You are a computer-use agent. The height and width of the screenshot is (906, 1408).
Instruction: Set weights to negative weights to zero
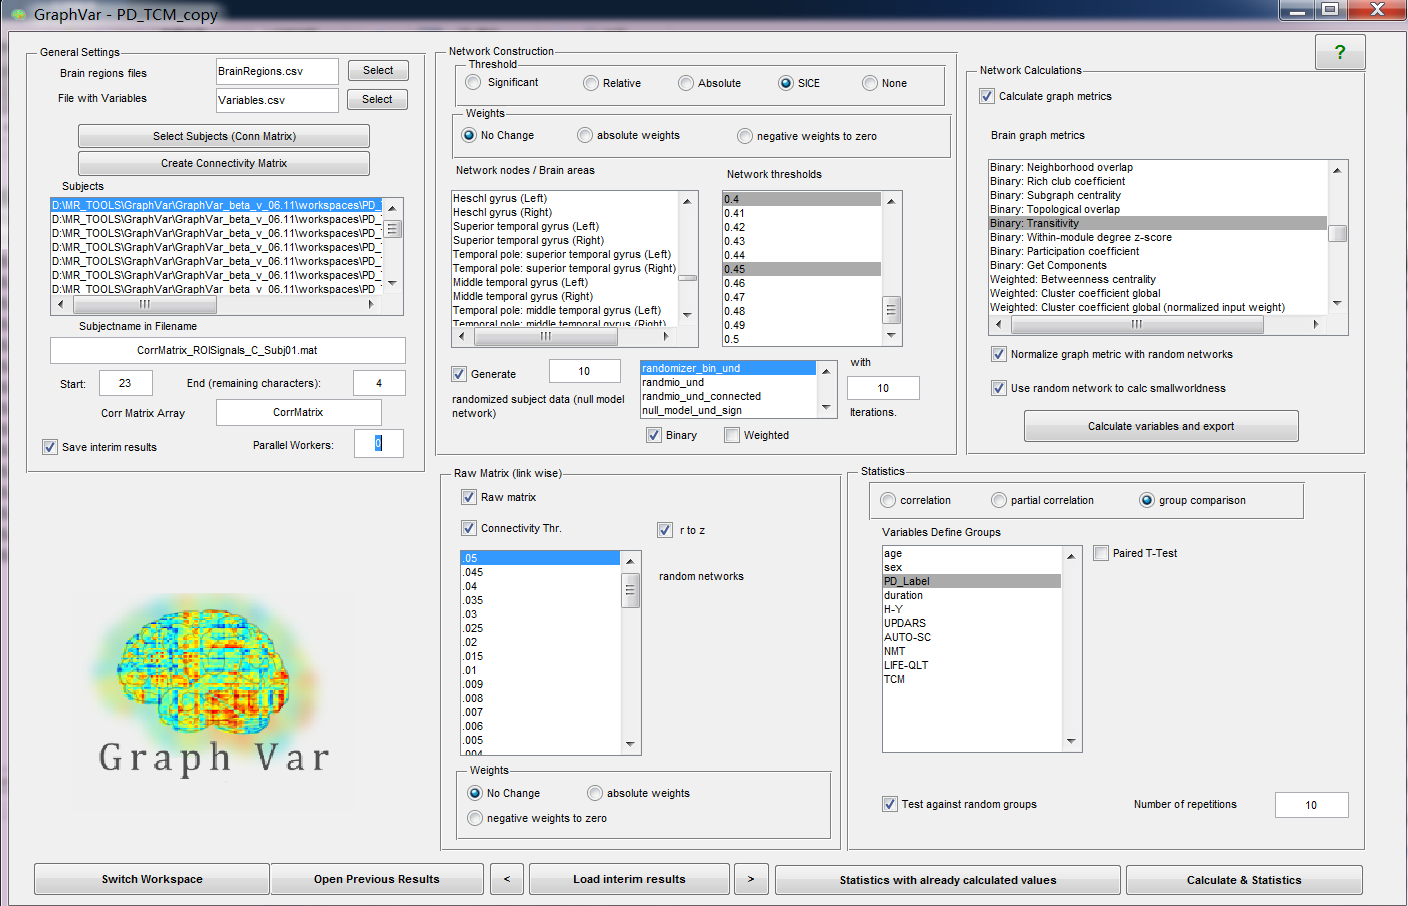click(744, 135)
